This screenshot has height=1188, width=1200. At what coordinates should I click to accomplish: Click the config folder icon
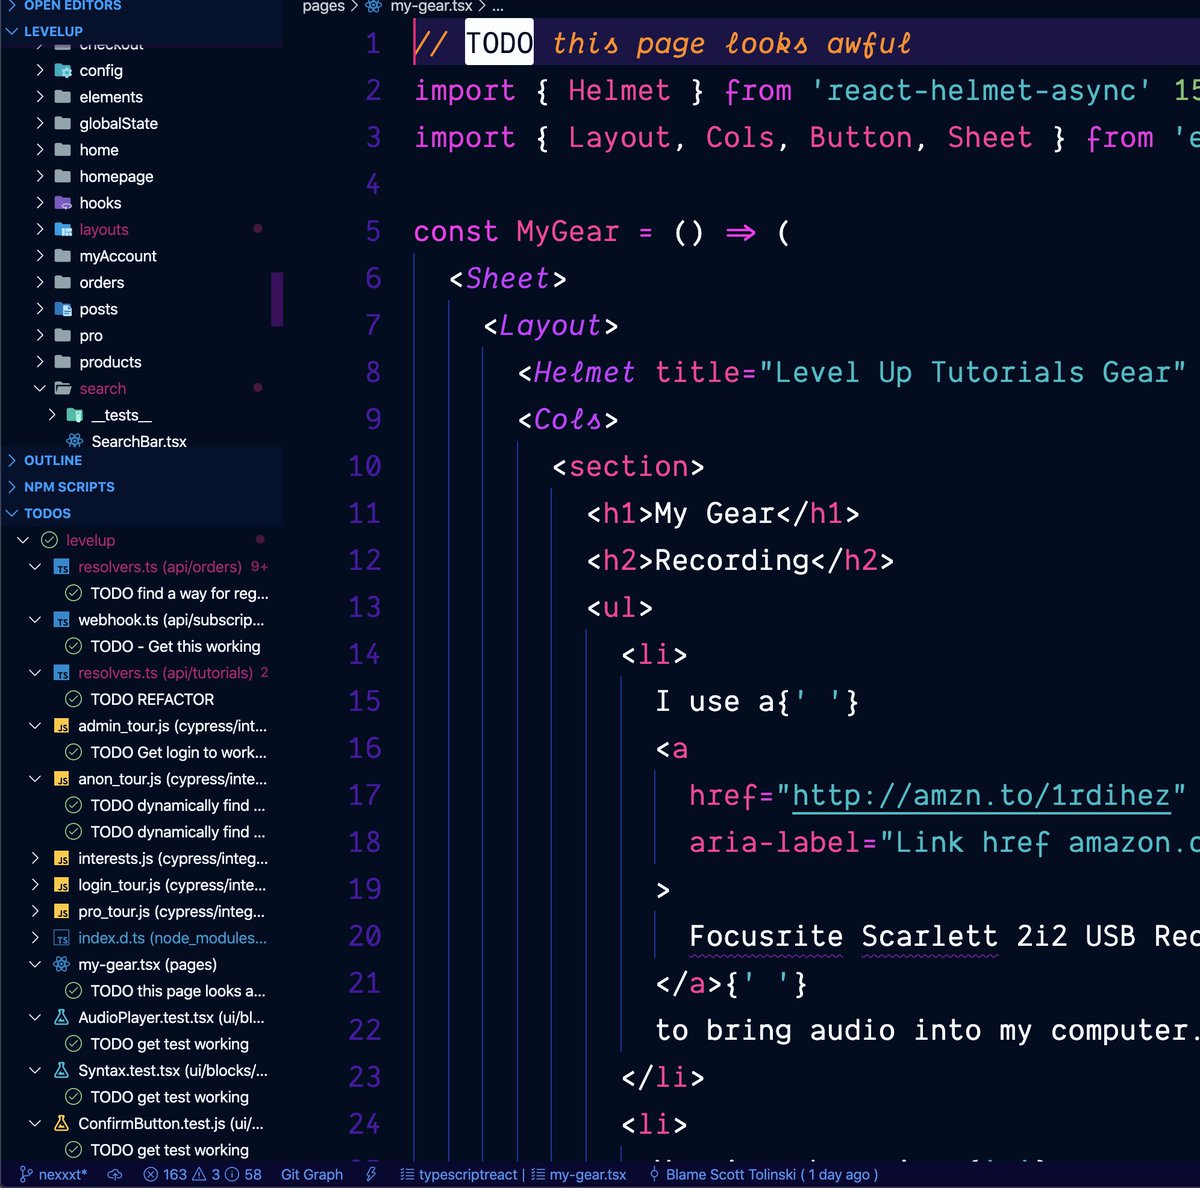pos(63,70)
